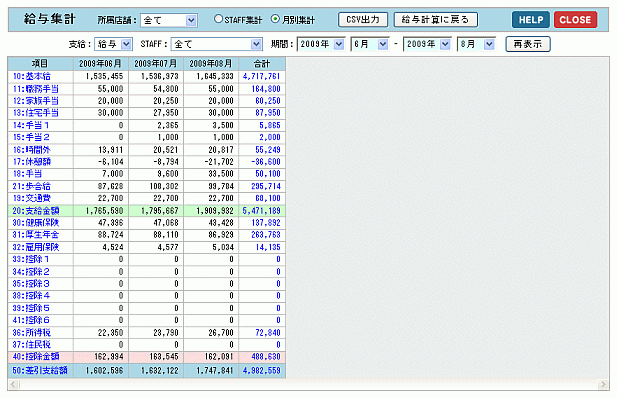Open the 支給 dropdown showing 給与

click(113, 44)
